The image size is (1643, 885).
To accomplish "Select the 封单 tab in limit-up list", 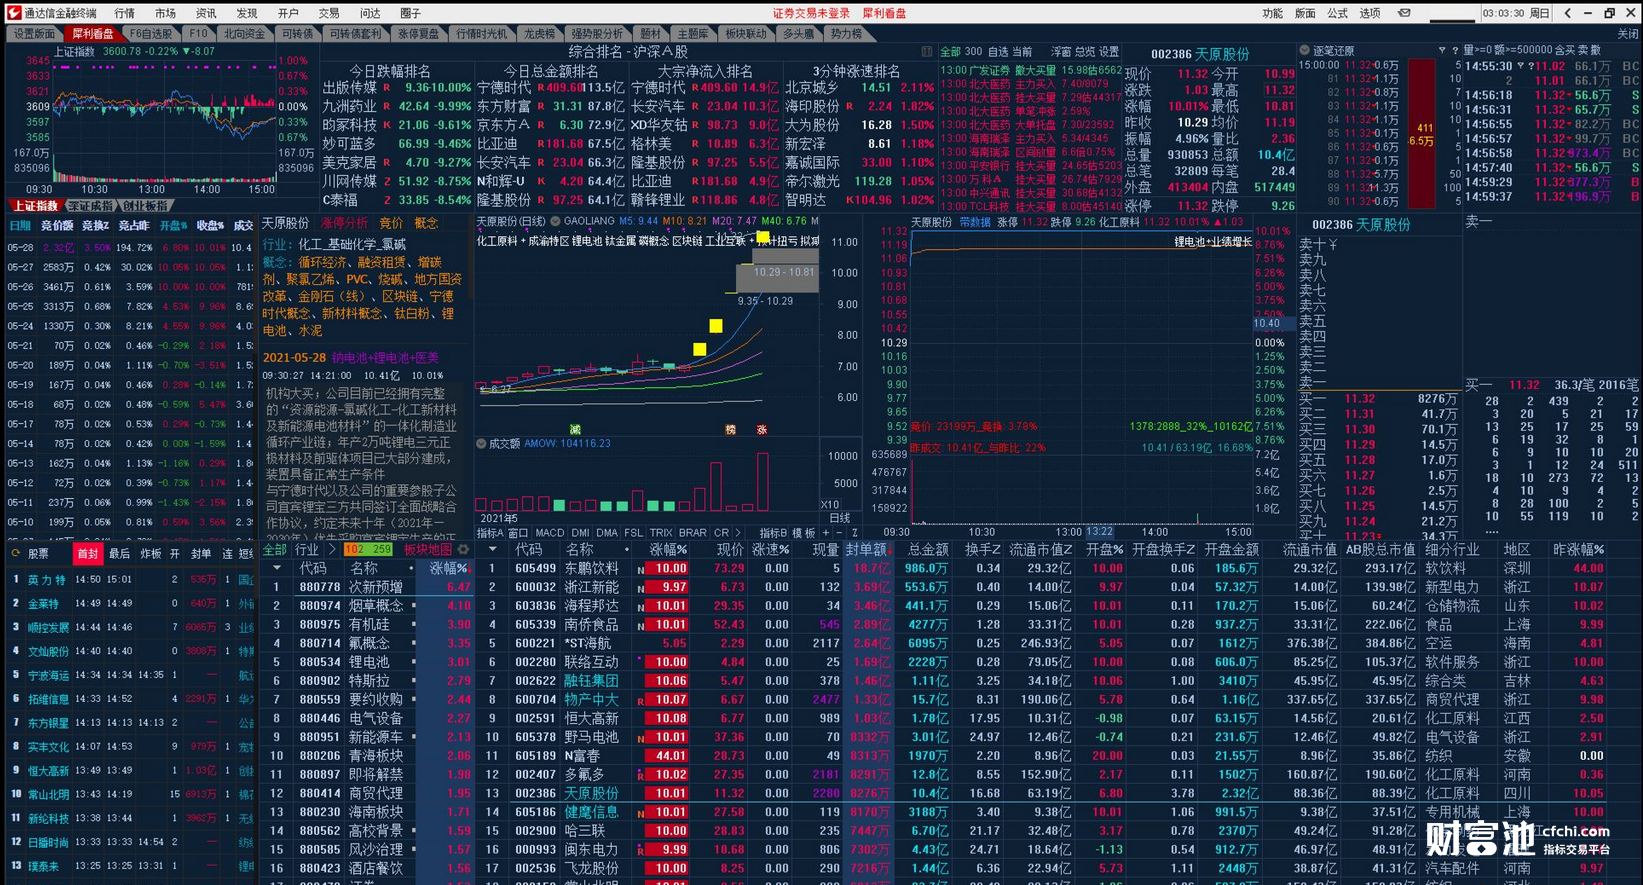I will pos(201,553).
